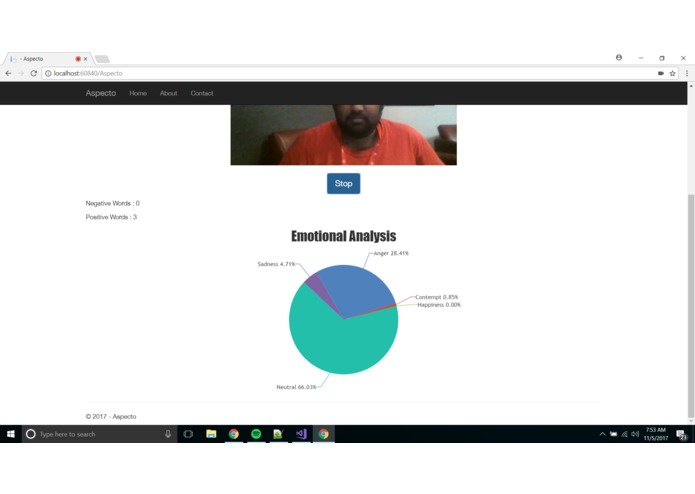
Task: Click the Cortana microphone icon
Action: (168, 434)
